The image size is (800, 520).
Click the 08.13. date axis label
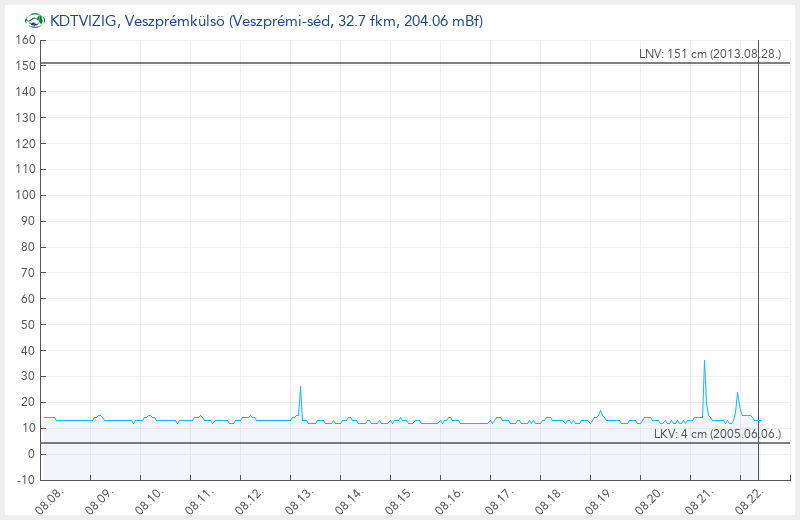[300, 500]
